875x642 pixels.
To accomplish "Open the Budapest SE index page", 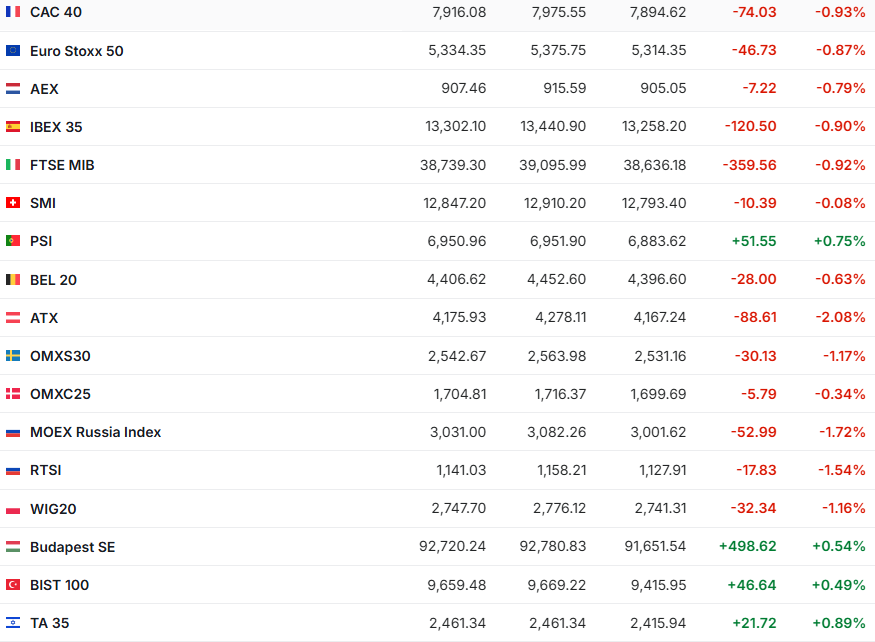I will coord(72,547).
